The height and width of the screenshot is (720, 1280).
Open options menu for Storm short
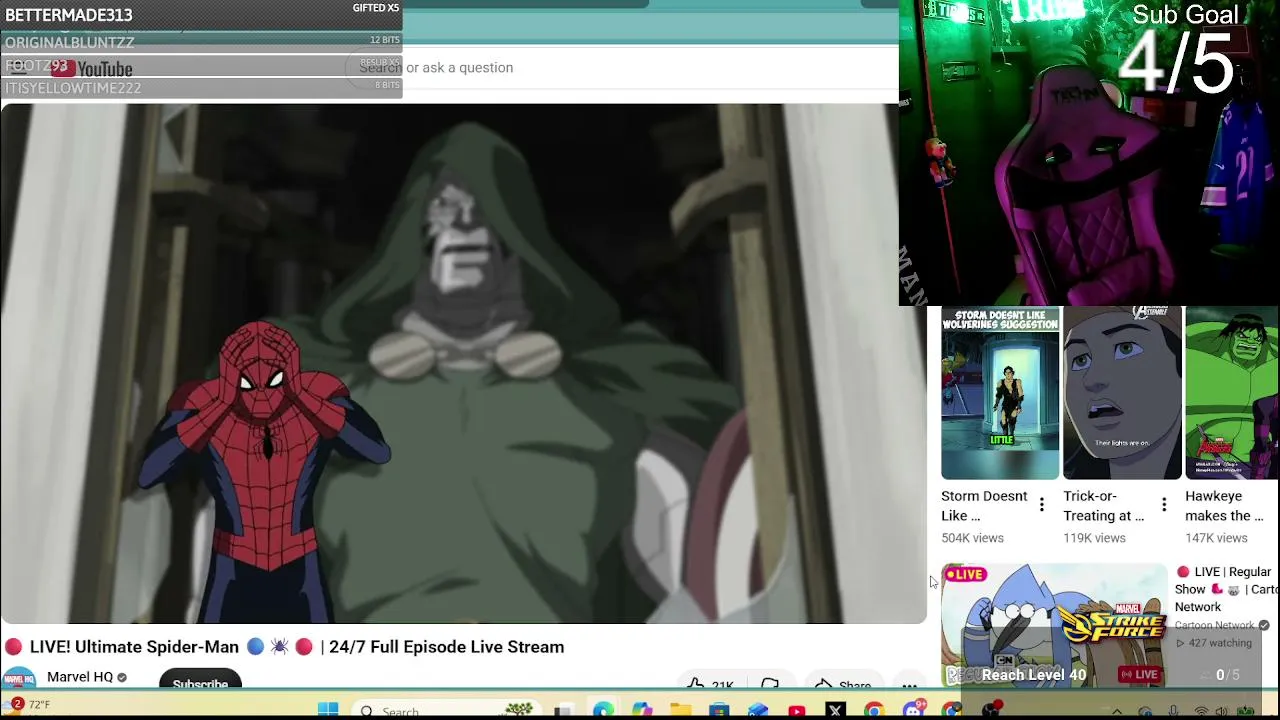[1042, 505]
